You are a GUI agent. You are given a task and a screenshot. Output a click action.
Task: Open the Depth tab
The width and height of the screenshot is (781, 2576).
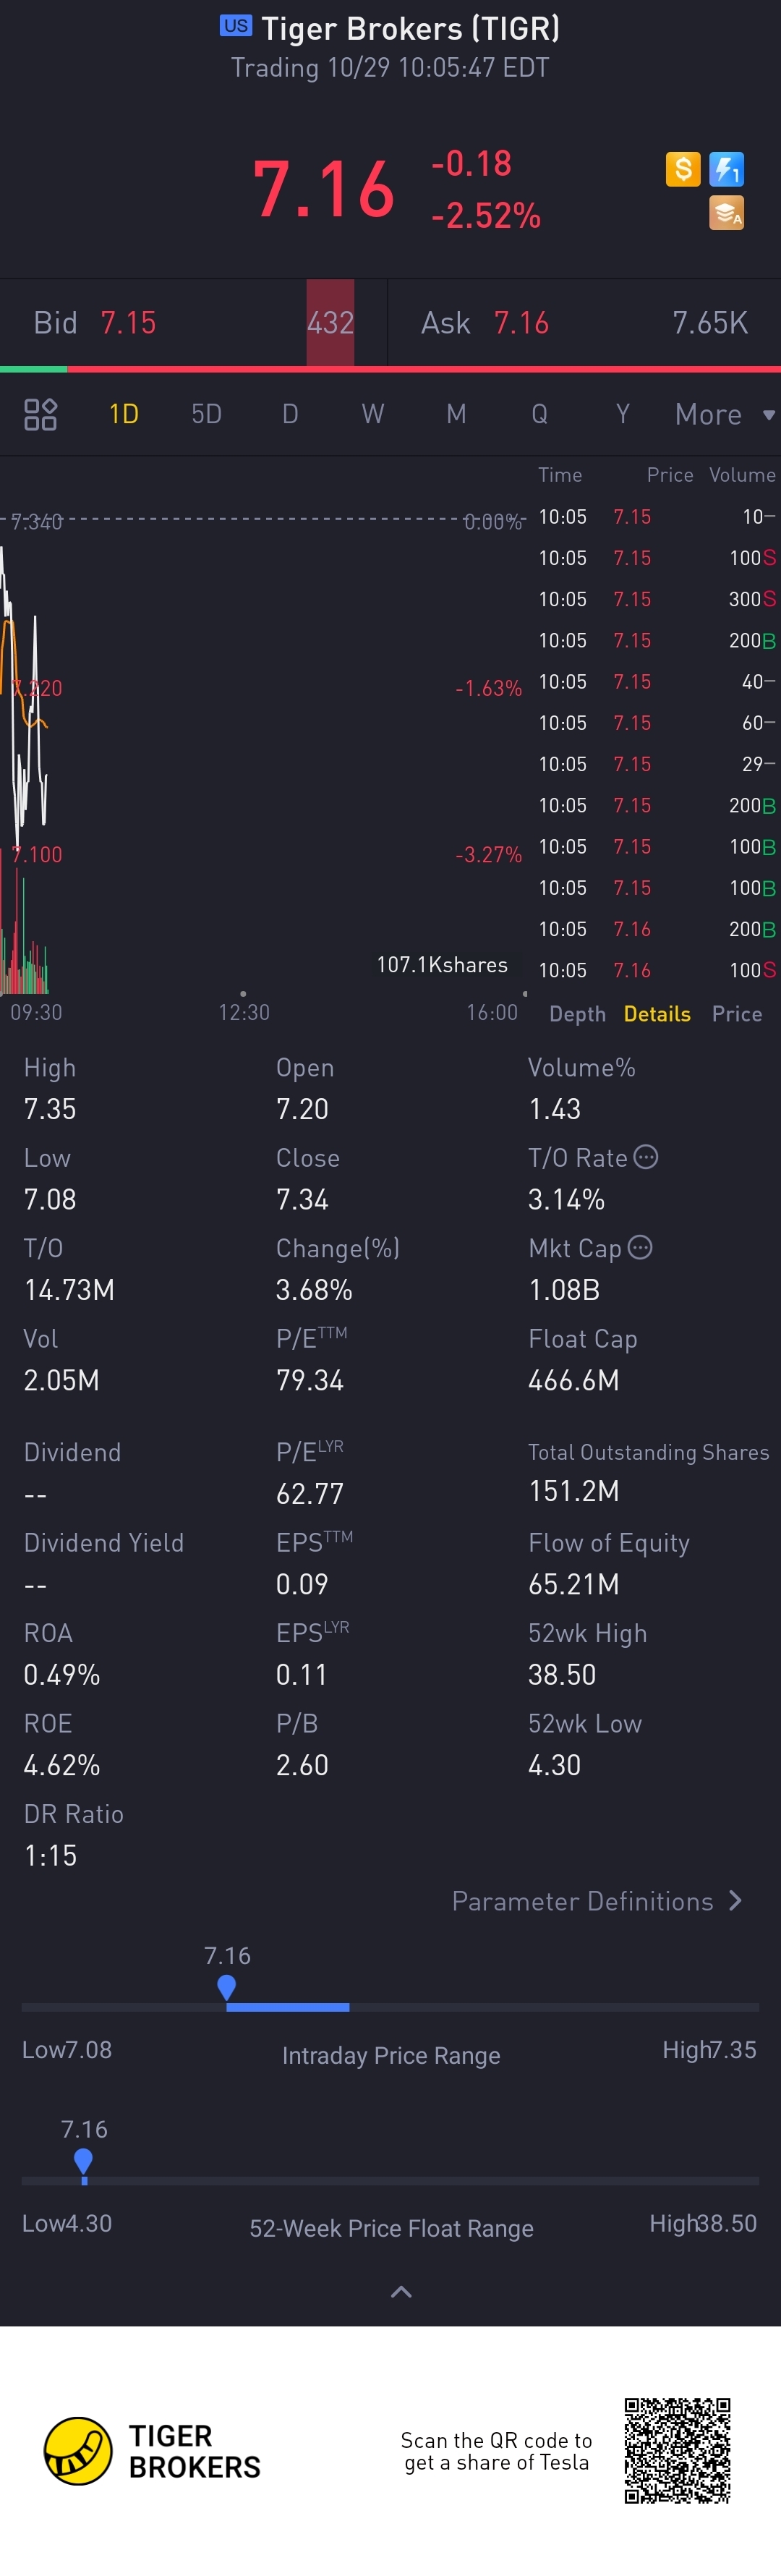[x=577, y=1014]
